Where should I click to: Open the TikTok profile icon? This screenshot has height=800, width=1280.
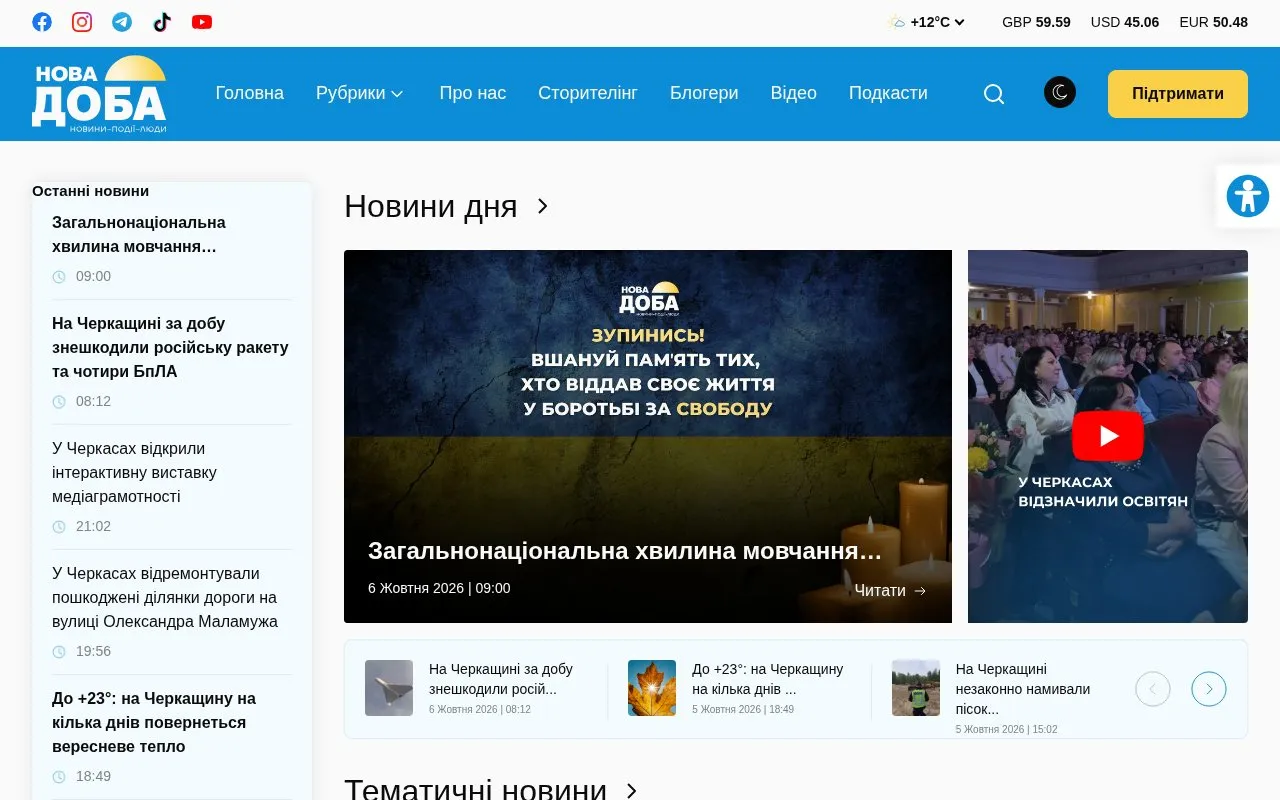click(x=162, y=22)
